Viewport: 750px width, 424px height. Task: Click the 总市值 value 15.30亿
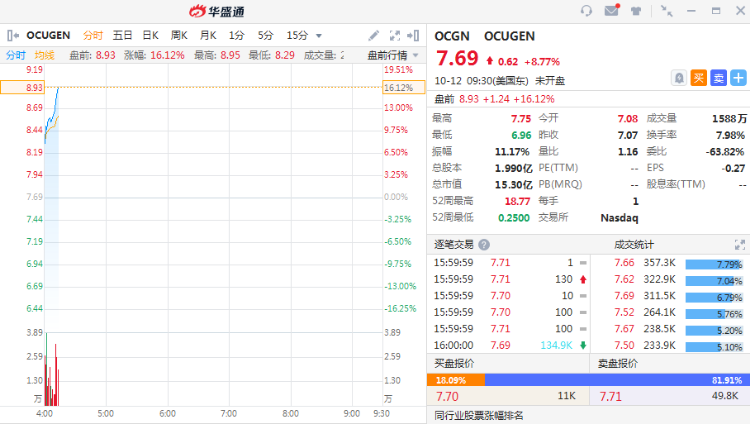(x=513, y=185)
